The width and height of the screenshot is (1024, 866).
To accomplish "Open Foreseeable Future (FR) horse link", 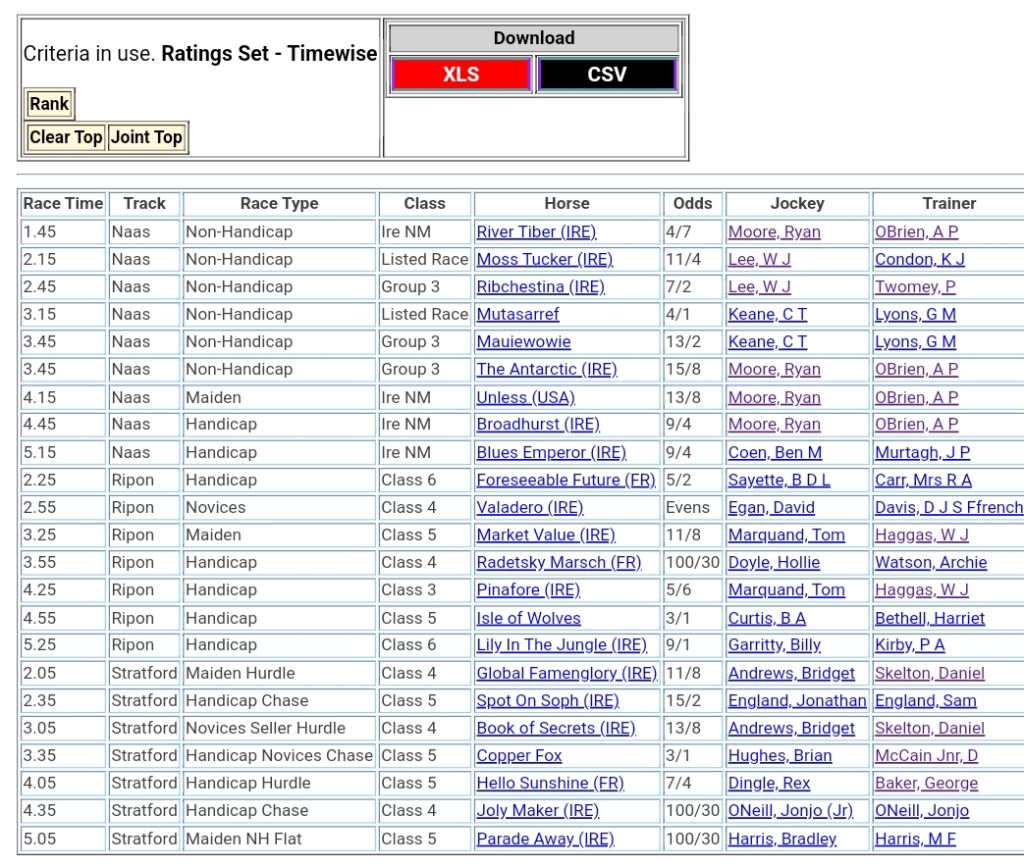I will point(565,480).
